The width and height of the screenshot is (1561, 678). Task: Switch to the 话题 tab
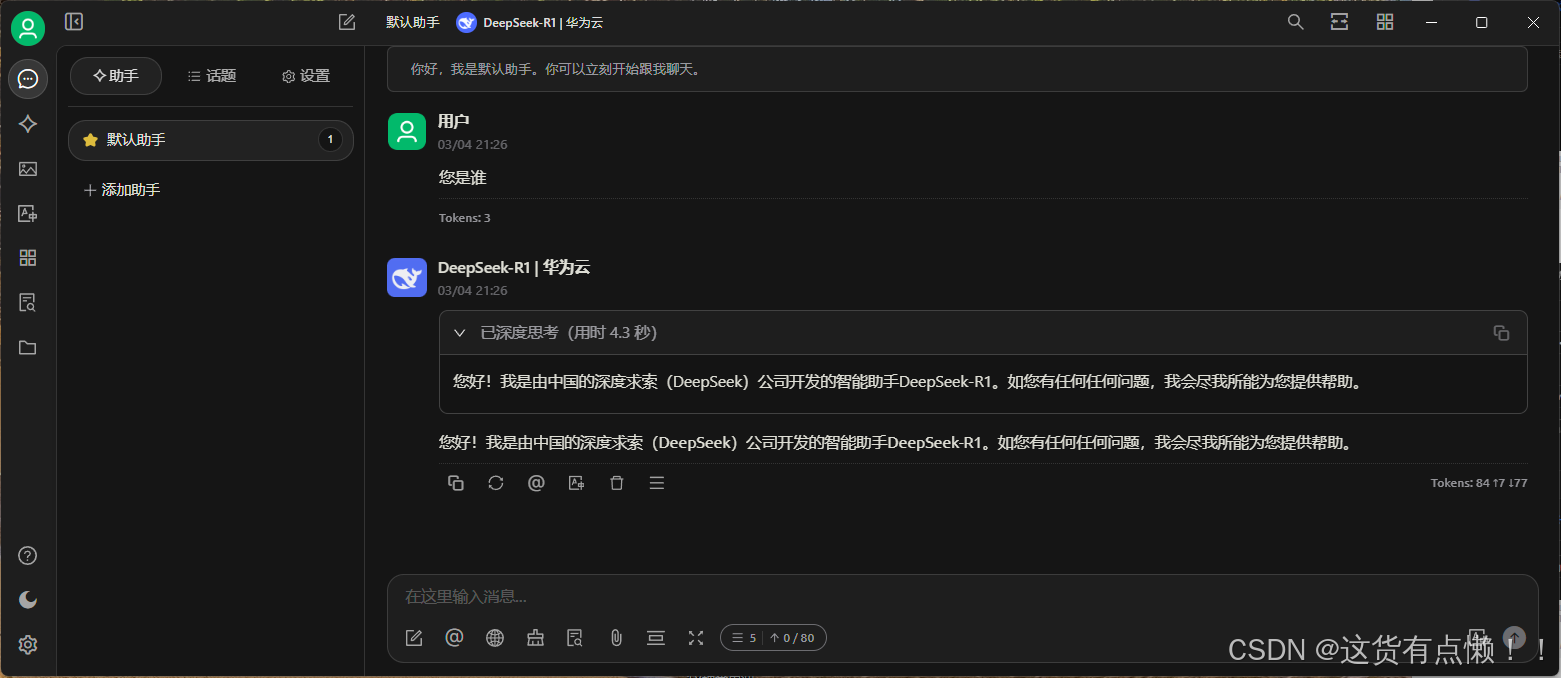click(212, 76)
